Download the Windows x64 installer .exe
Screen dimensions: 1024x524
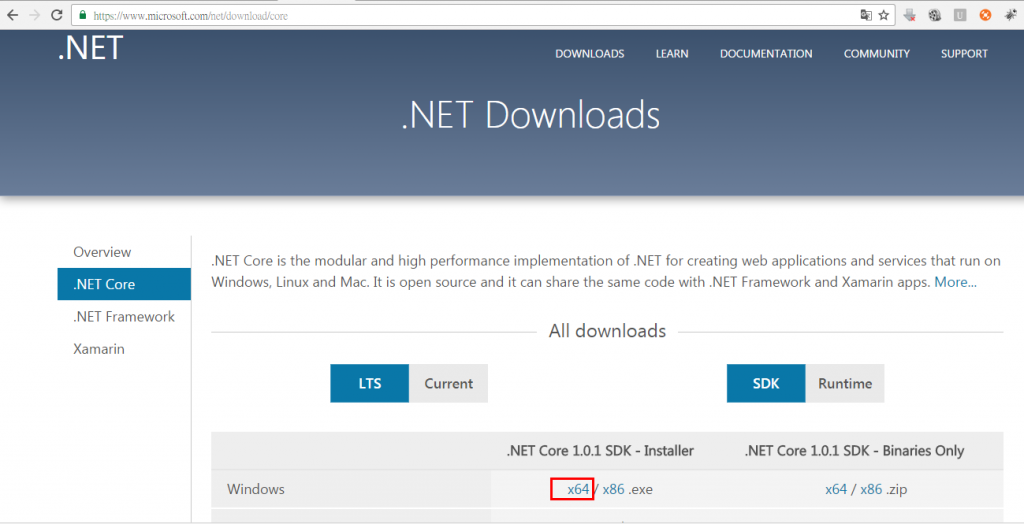pos(578,489)
